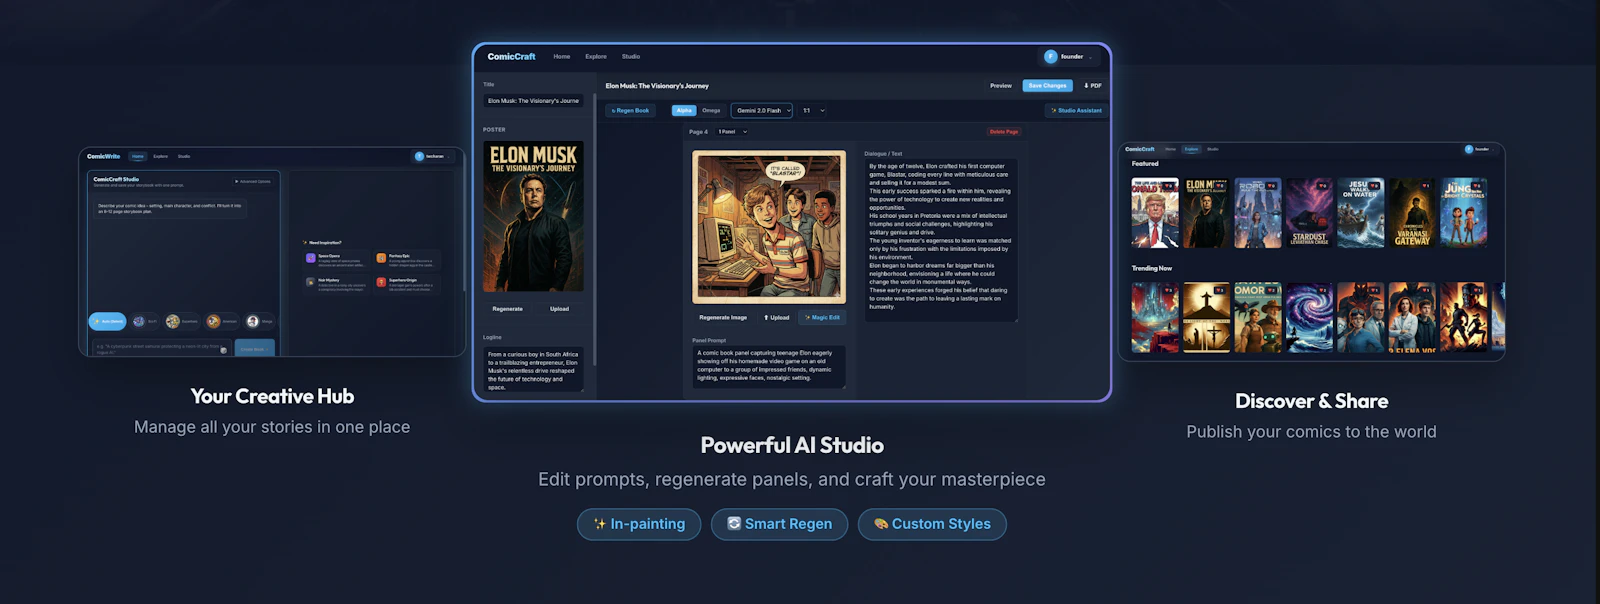Click the ComicWrite logo in the left window
Viewport: 1600px width, 604px height.
[x=103, y=156]
